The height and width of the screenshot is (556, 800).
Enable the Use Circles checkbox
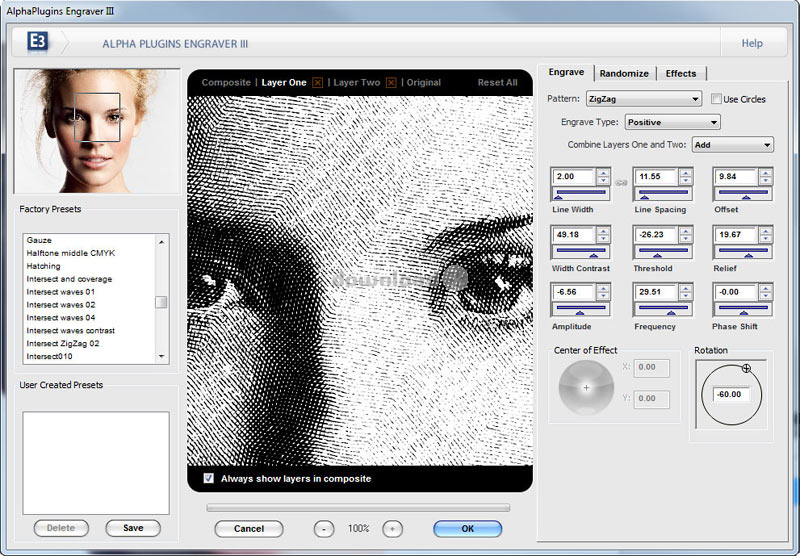716,99
